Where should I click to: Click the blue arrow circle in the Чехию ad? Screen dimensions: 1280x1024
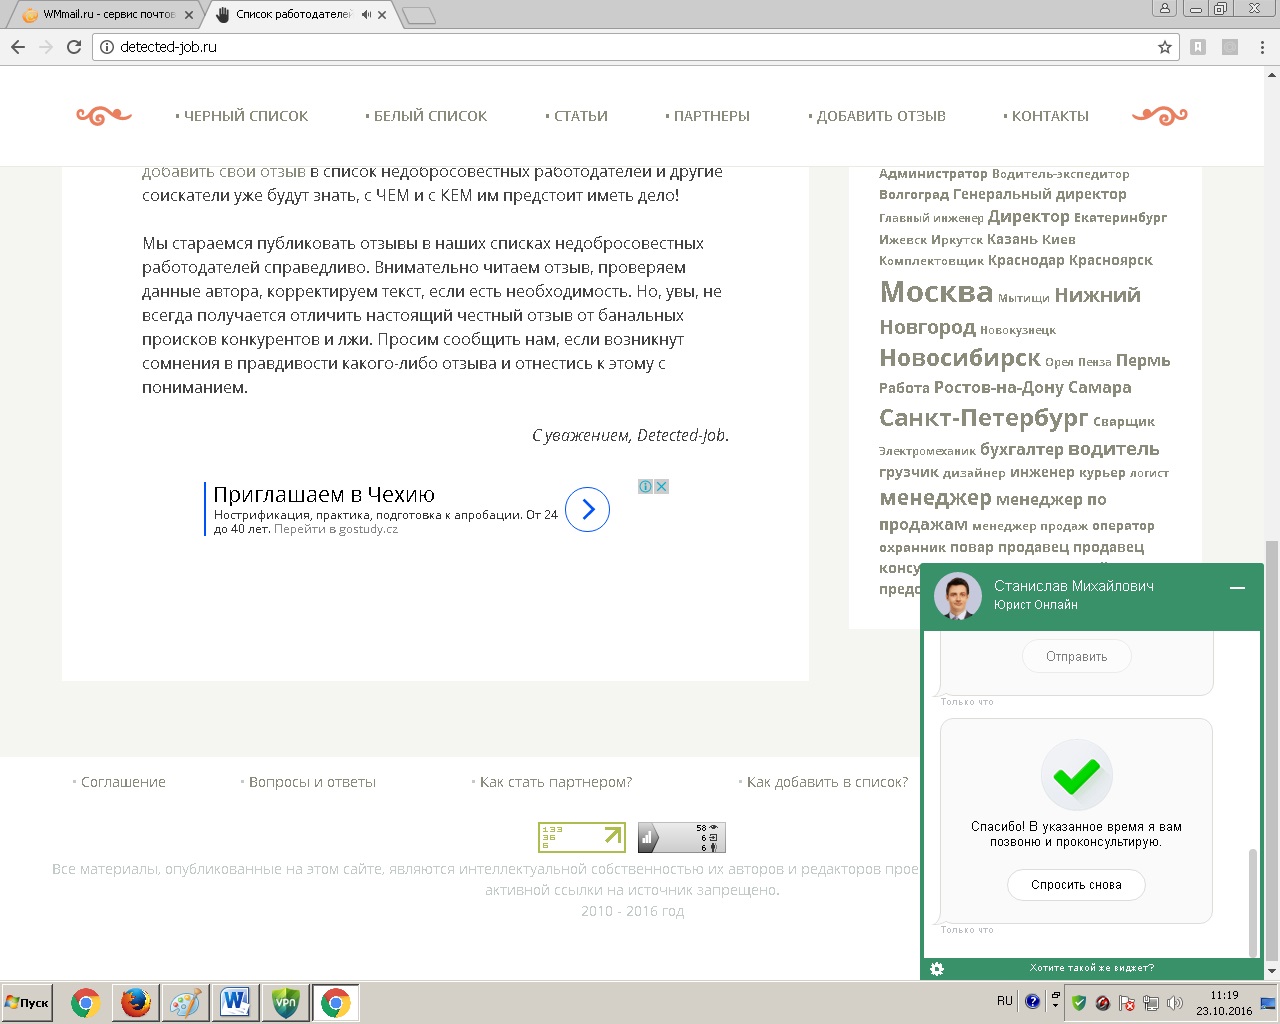[587, 510]
